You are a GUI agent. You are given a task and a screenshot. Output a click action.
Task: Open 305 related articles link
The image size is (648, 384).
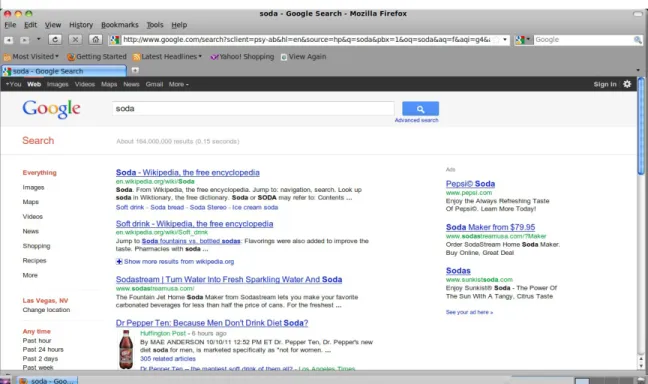(x=167, y=359)
